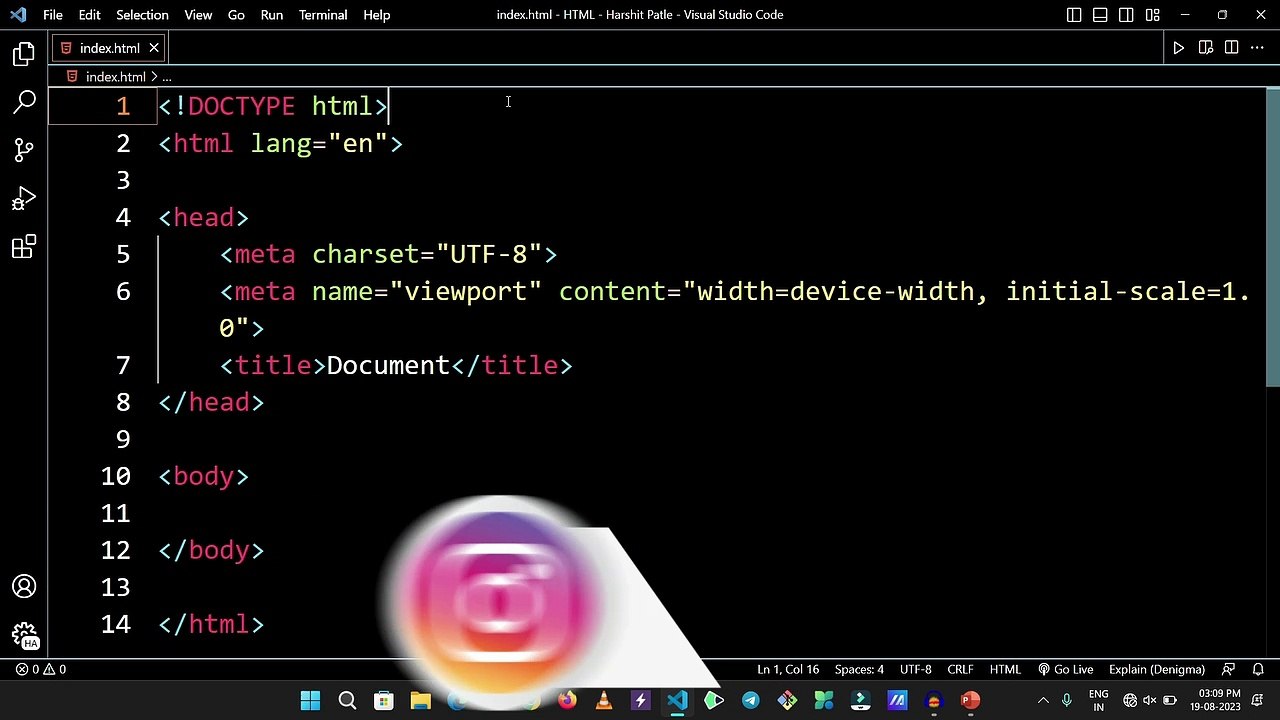Click errors and warnings status indicator
This screenshot has height=720, width=1280.
tap(40, 669)
